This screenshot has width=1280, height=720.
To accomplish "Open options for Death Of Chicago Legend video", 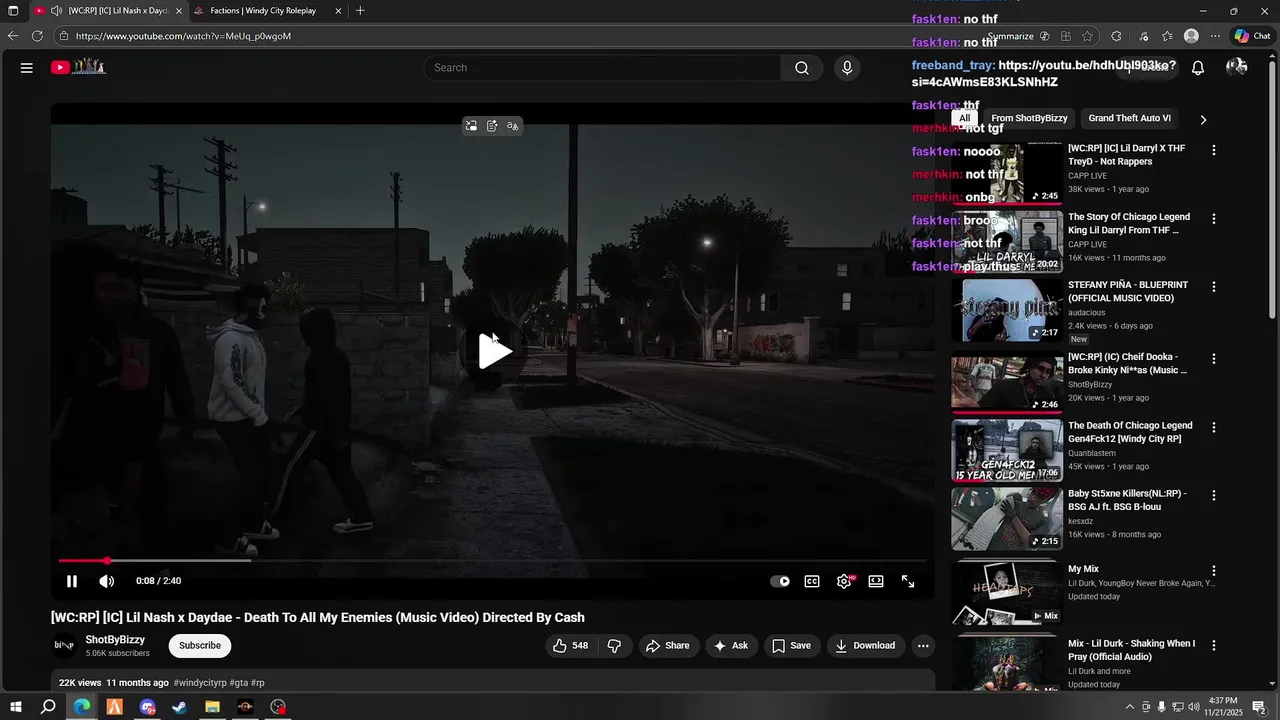I will 1214,427.
